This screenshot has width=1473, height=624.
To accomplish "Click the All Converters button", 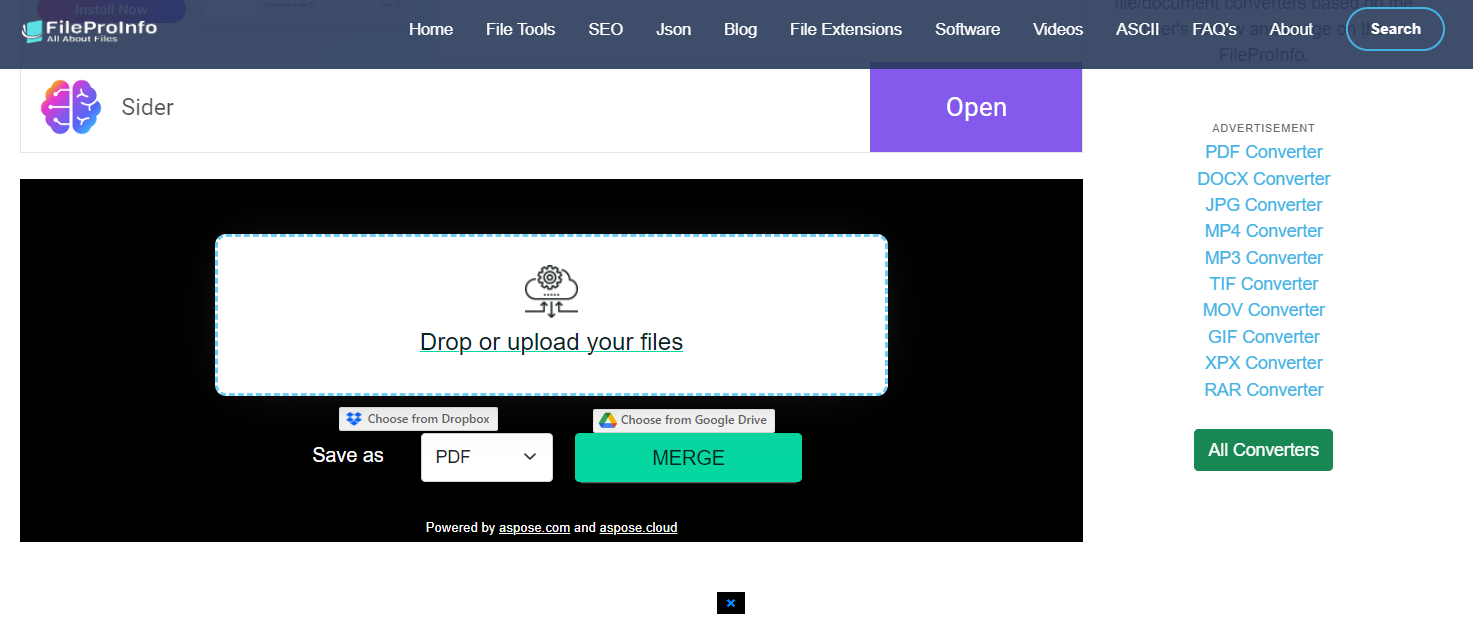I will tap(1263, 450).
